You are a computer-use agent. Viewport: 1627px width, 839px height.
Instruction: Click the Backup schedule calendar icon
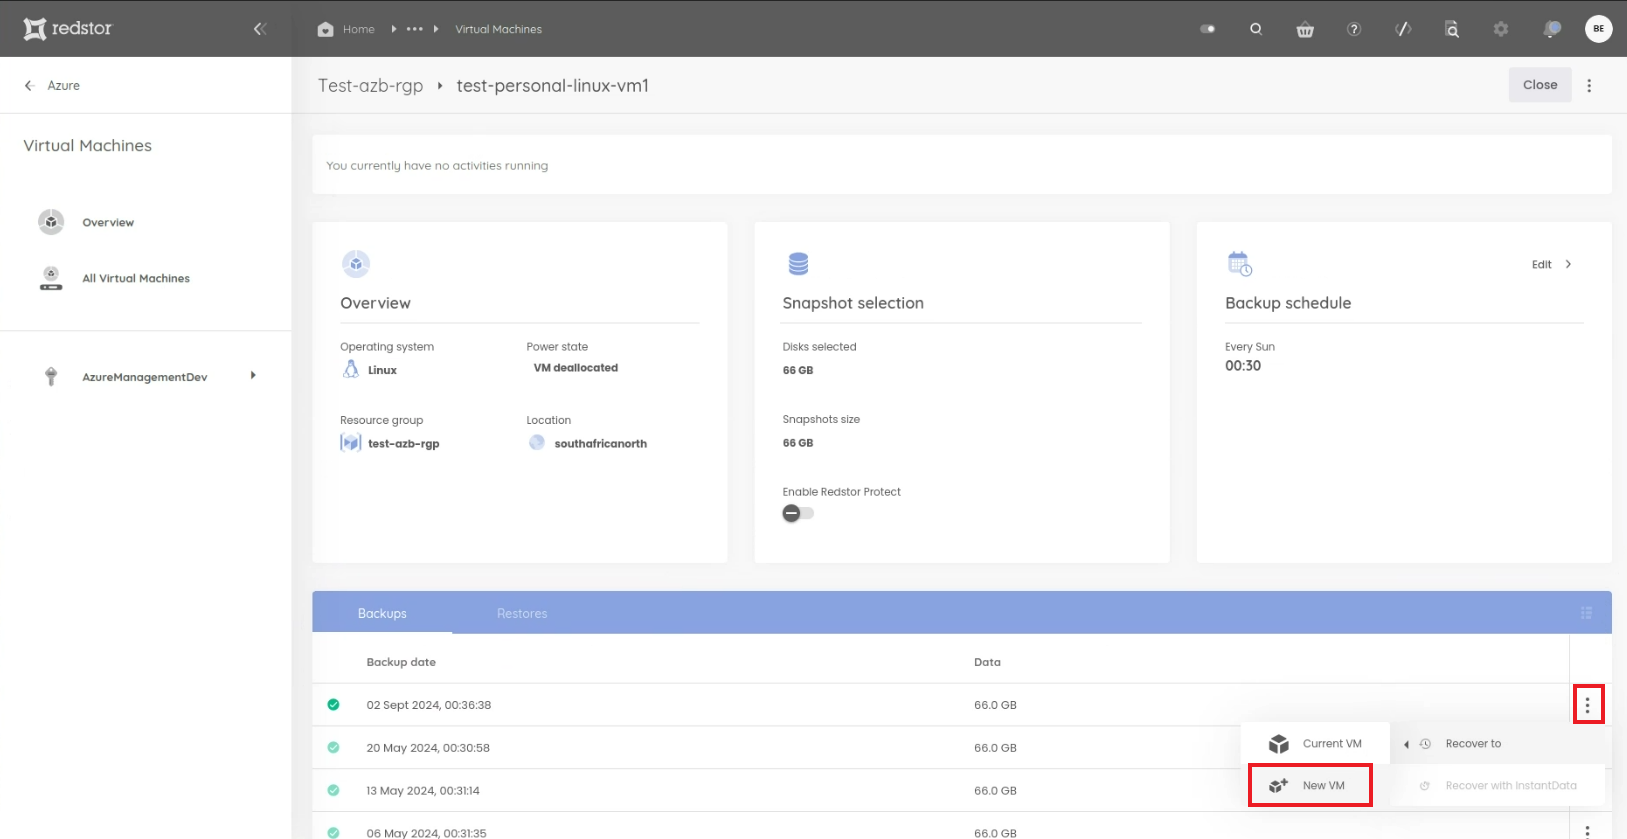1240,264
